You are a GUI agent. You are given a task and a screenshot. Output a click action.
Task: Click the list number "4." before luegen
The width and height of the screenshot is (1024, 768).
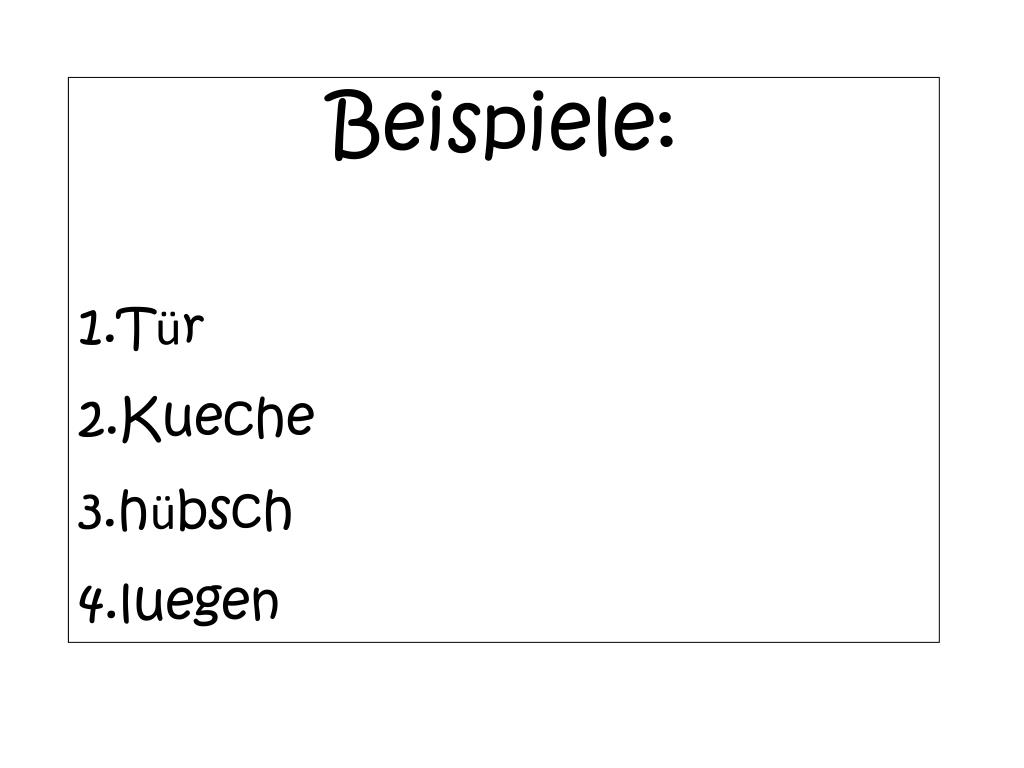point(98,603)
